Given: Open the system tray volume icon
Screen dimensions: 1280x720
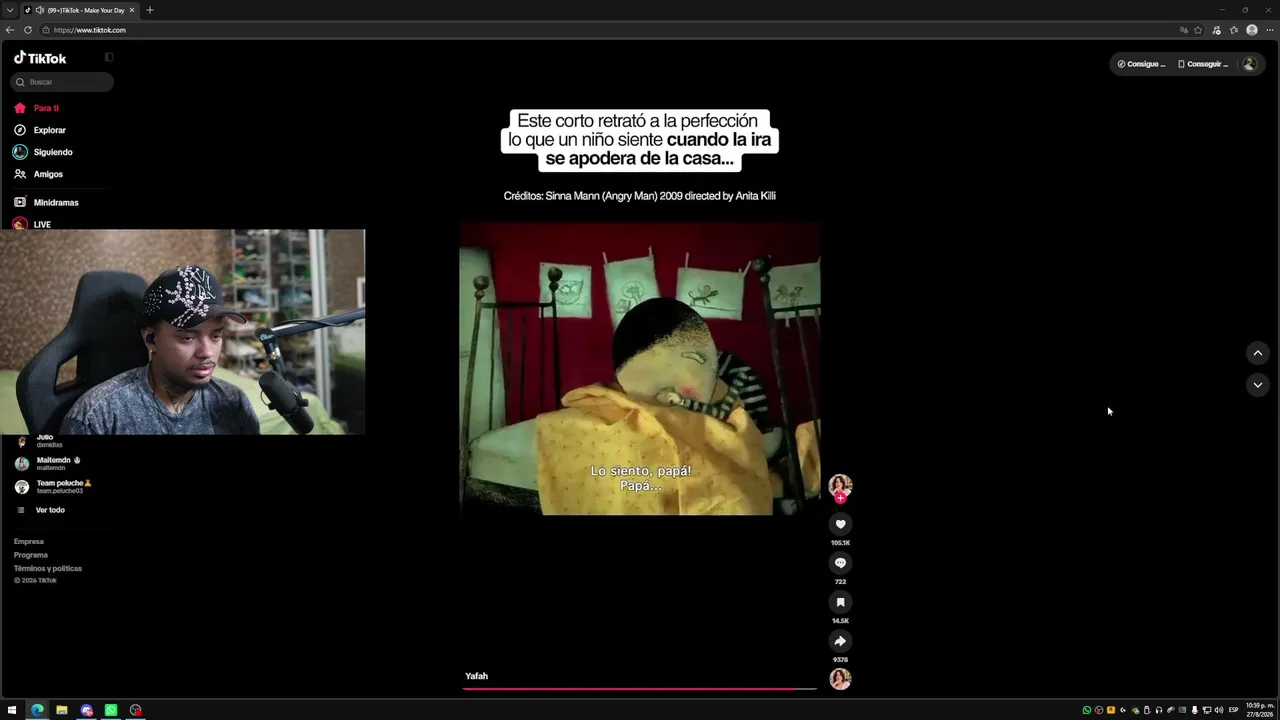Looking at the screenshot, I should [x=1218, y=710].
